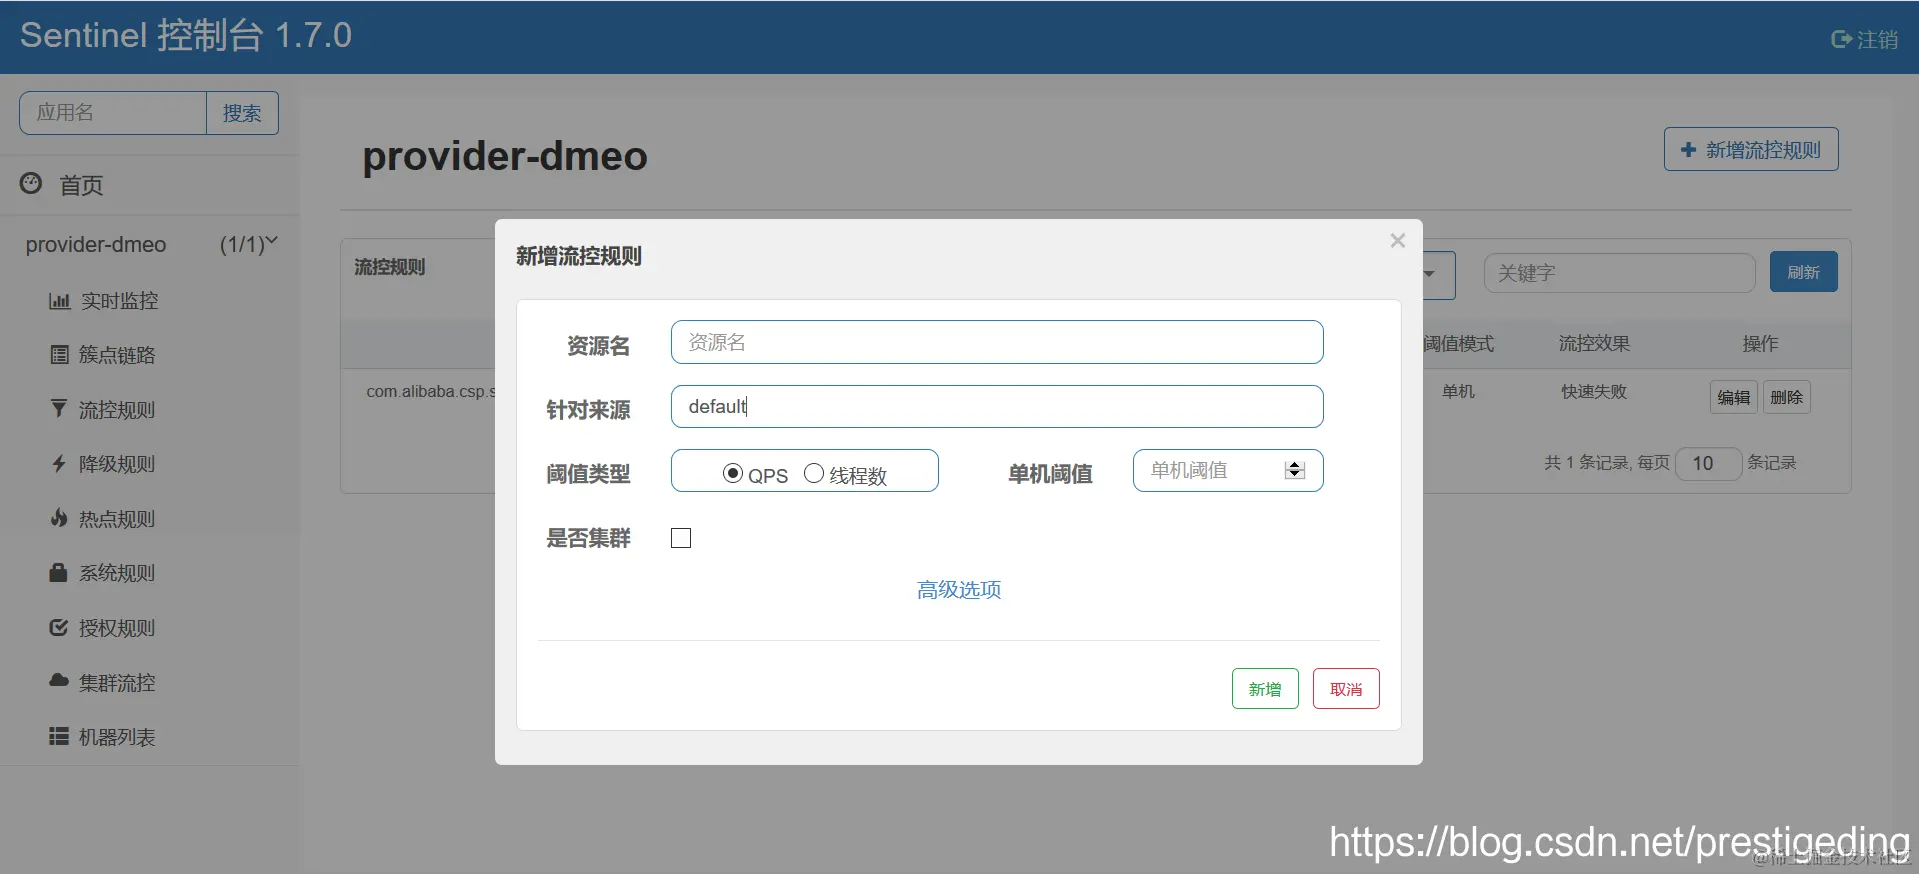Close the 新增流控规则 dialog
1919x874 pixels.
(x=1398, y=241)
